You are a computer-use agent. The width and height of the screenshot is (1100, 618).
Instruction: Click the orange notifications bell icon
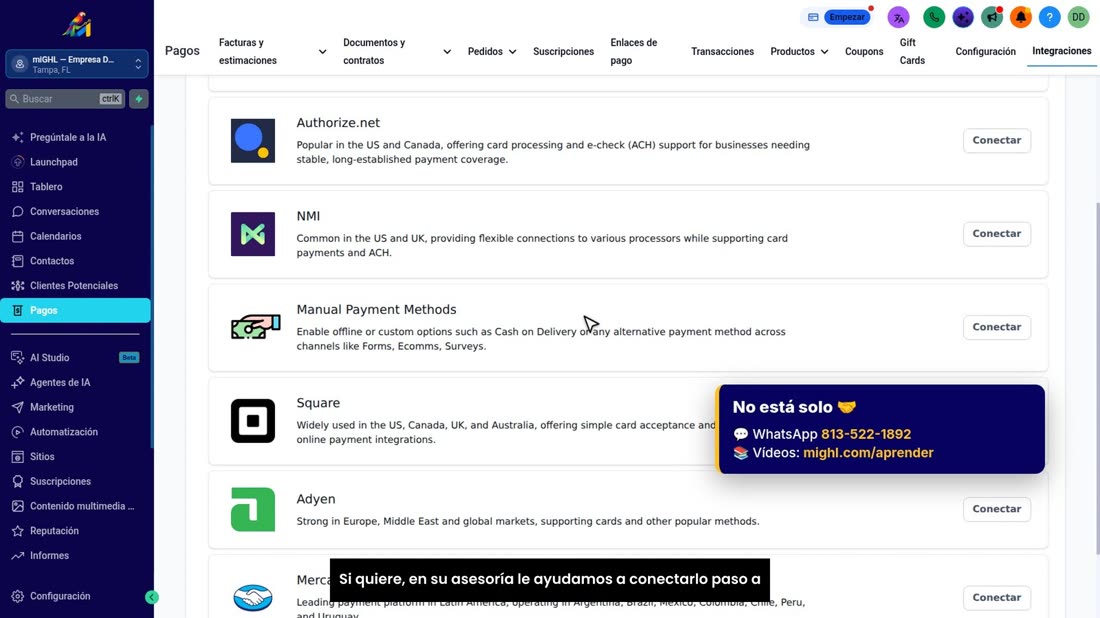click(1021, 17)
